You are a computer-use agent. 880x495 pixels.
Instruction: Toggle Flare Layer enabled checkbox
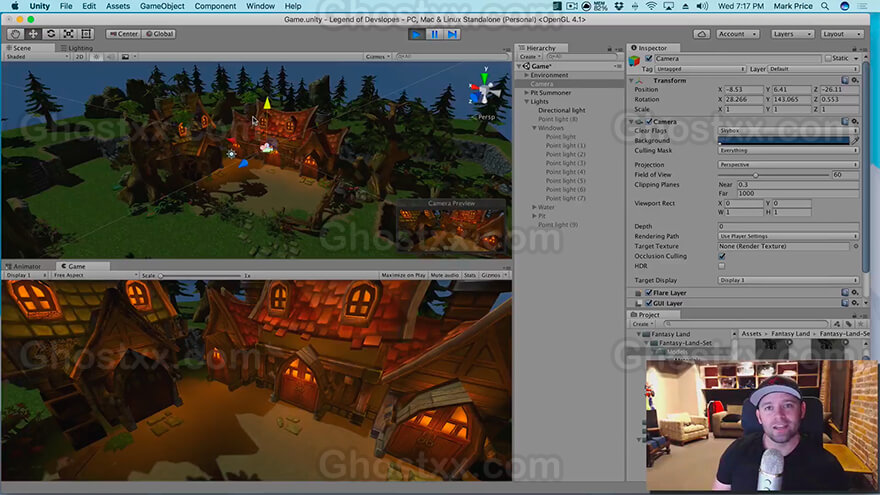[x=649, y=292]
